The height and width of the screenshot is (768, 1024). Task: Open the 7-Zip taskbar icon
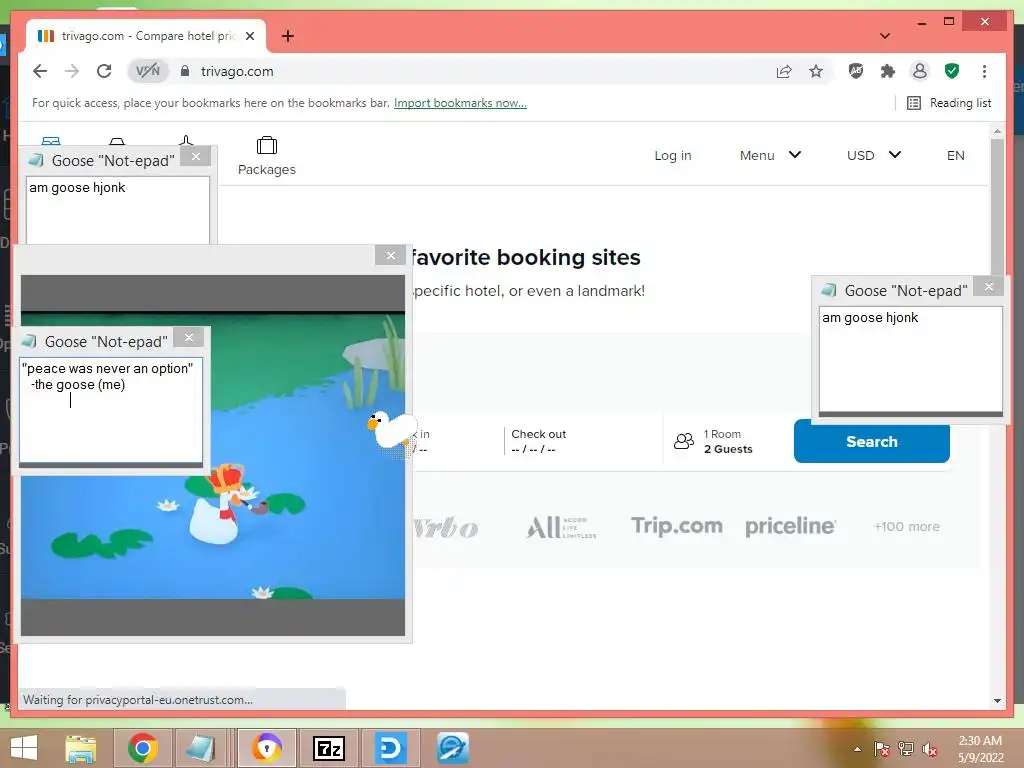pyautogui.click(x=328, y=748)
